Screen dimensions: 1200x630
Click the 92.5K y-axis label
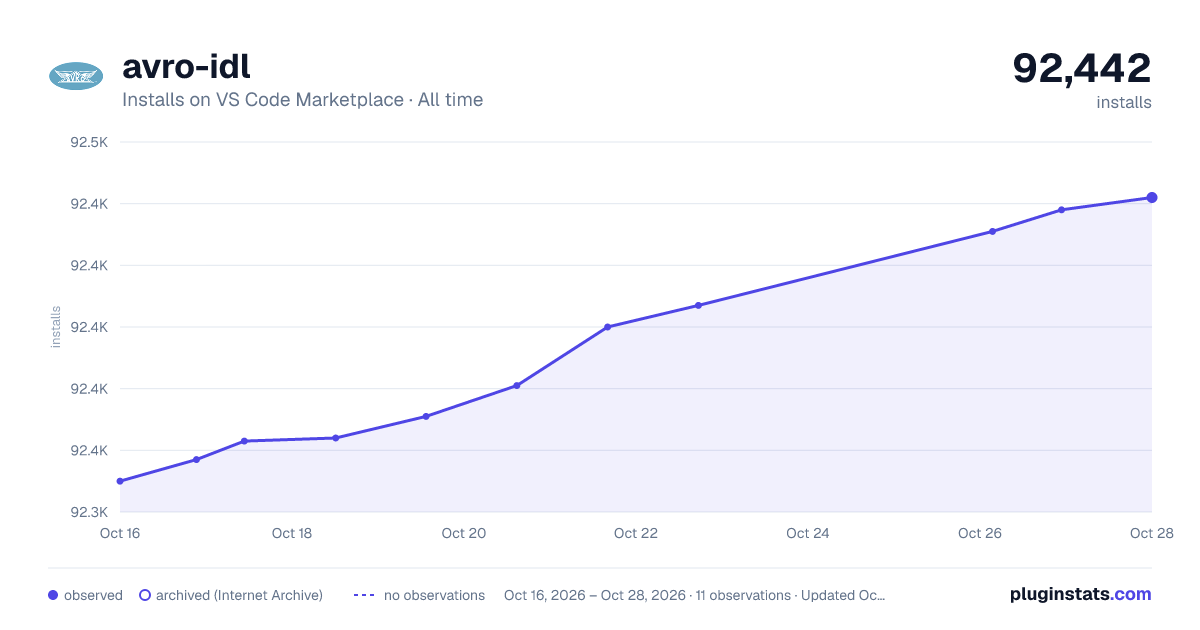[89, 142]
